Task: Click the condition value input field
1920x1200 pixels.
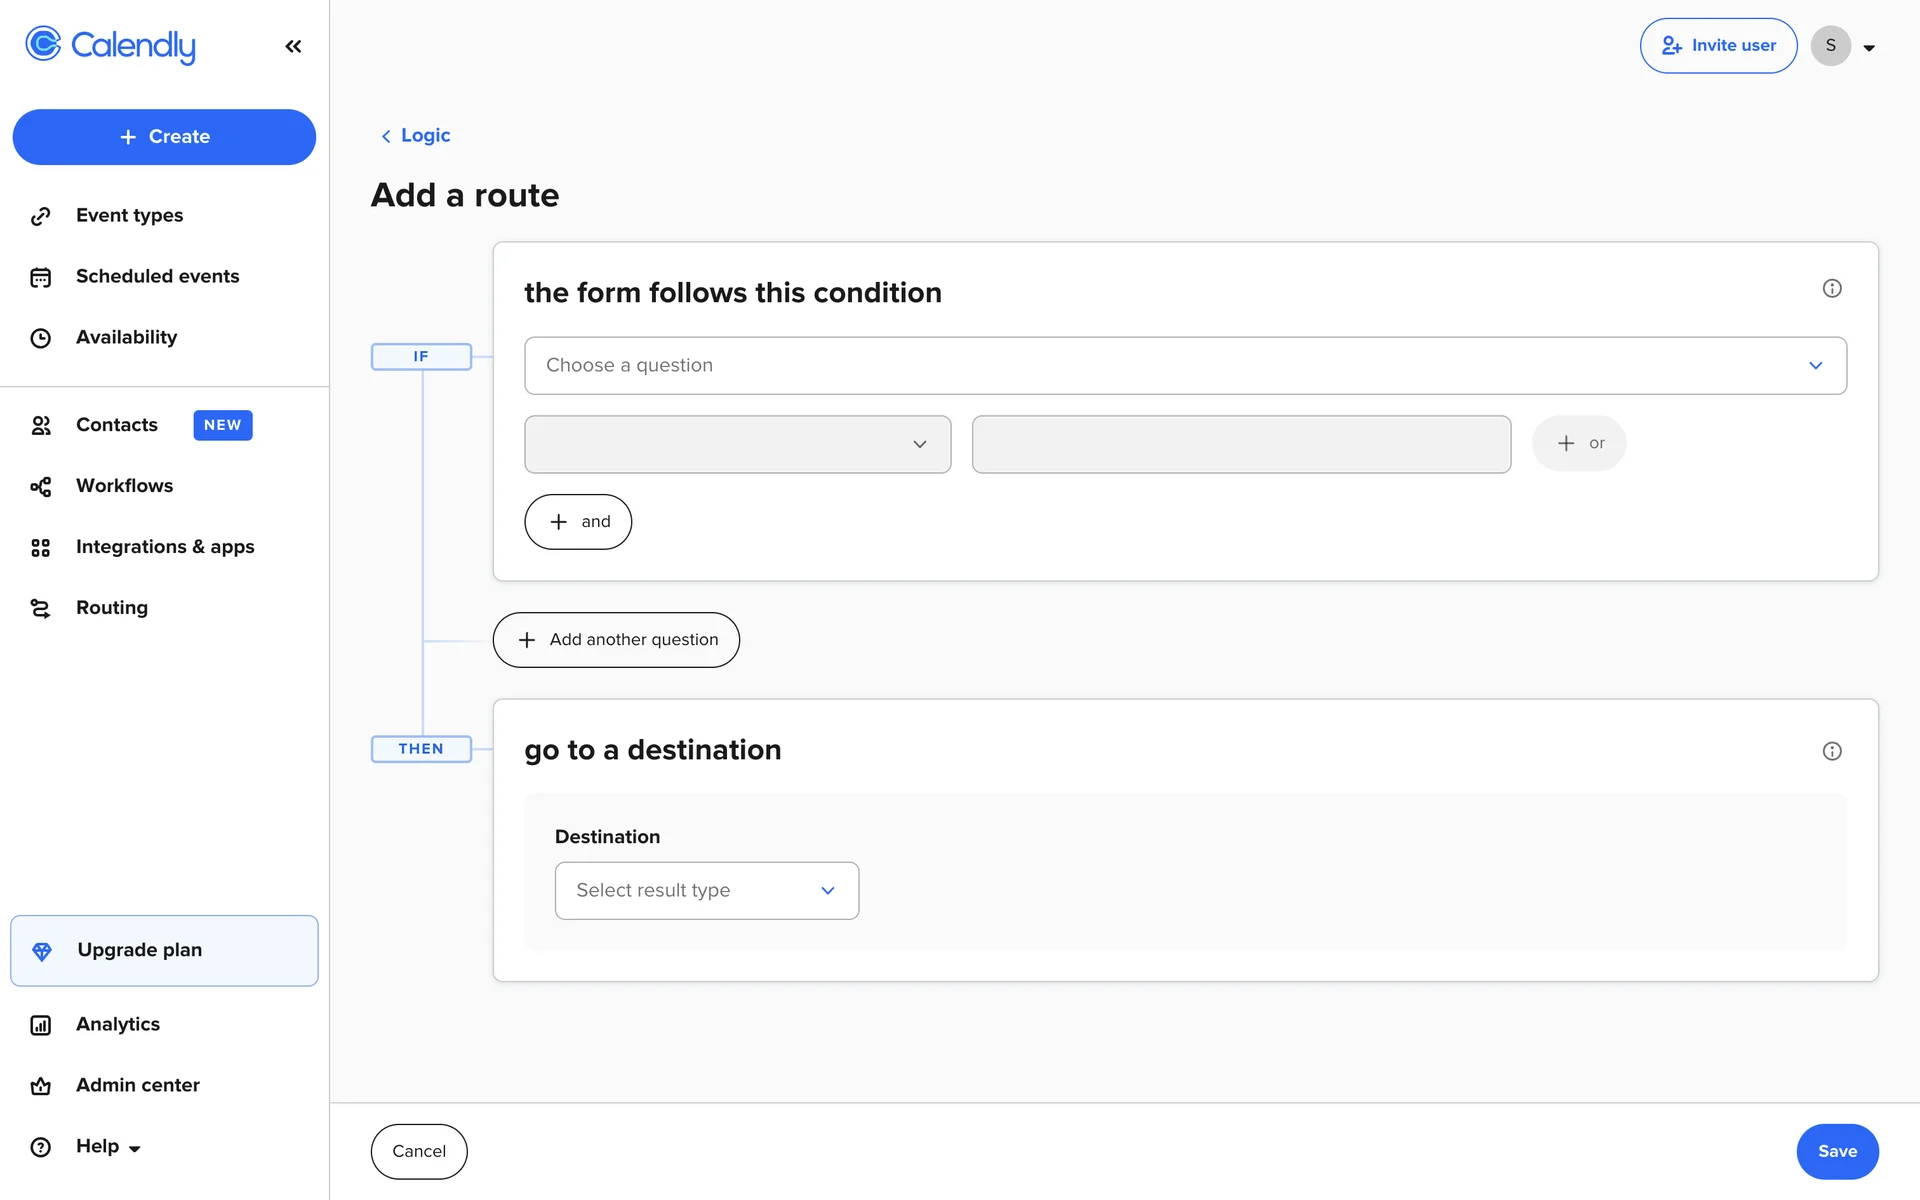Action: [1240, 444]
